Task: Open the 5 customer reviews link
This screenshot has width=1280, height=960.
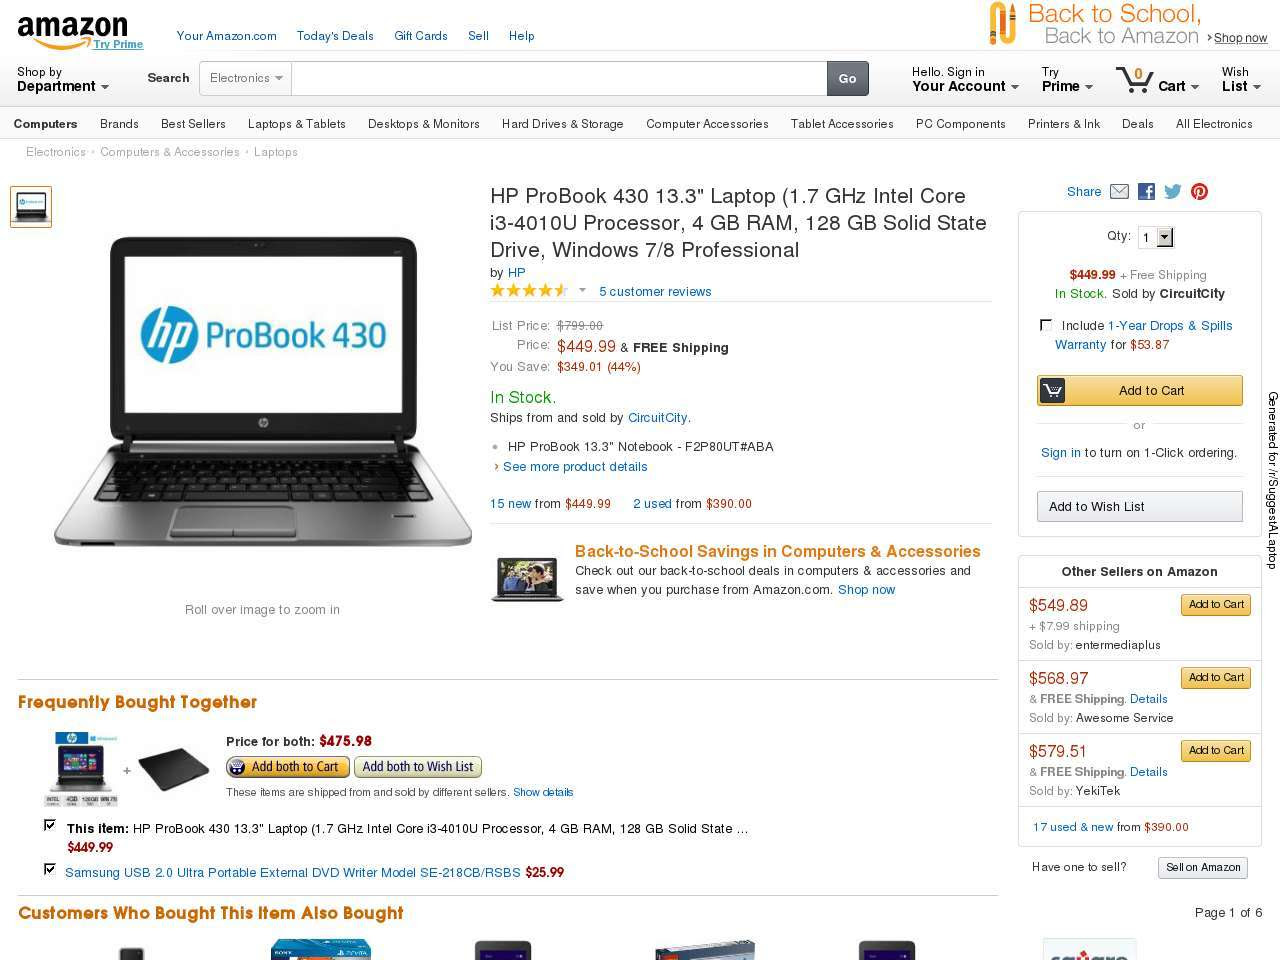Action: (655, 292)
